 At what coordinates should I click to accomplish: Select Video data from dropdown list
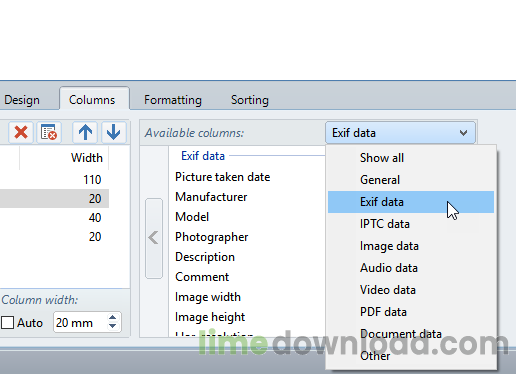(411, 290)
